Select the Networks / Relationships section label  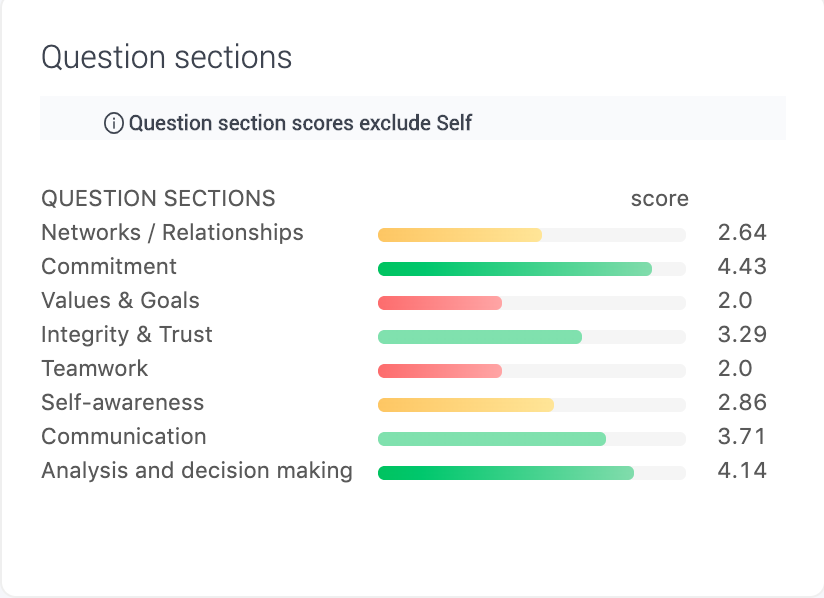point(172,233)
